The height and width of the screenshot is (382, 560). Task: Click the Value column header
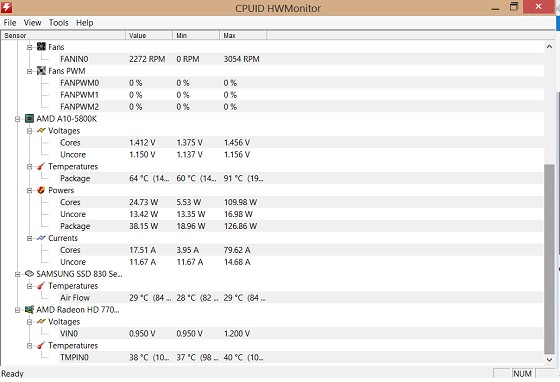(149, 35)
